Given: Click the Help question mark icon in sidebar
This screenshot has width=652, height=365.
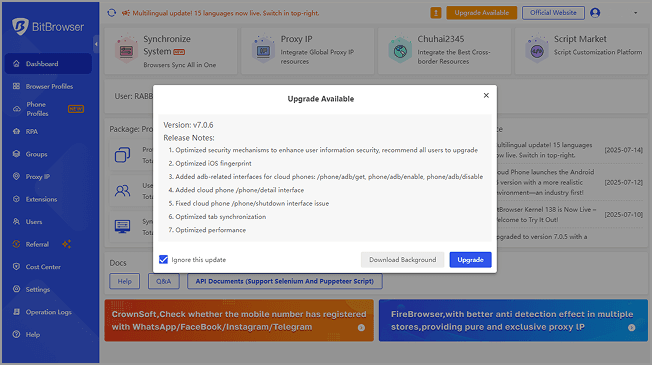Looking at the screenshot, I should click(x=16, y=334).
